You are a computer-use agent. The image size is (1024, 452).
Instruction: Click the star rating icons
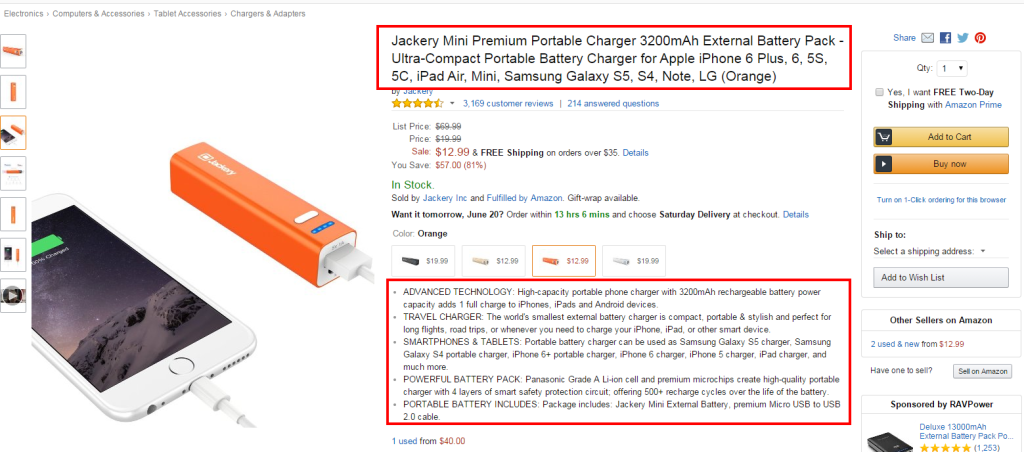(417, 103)
